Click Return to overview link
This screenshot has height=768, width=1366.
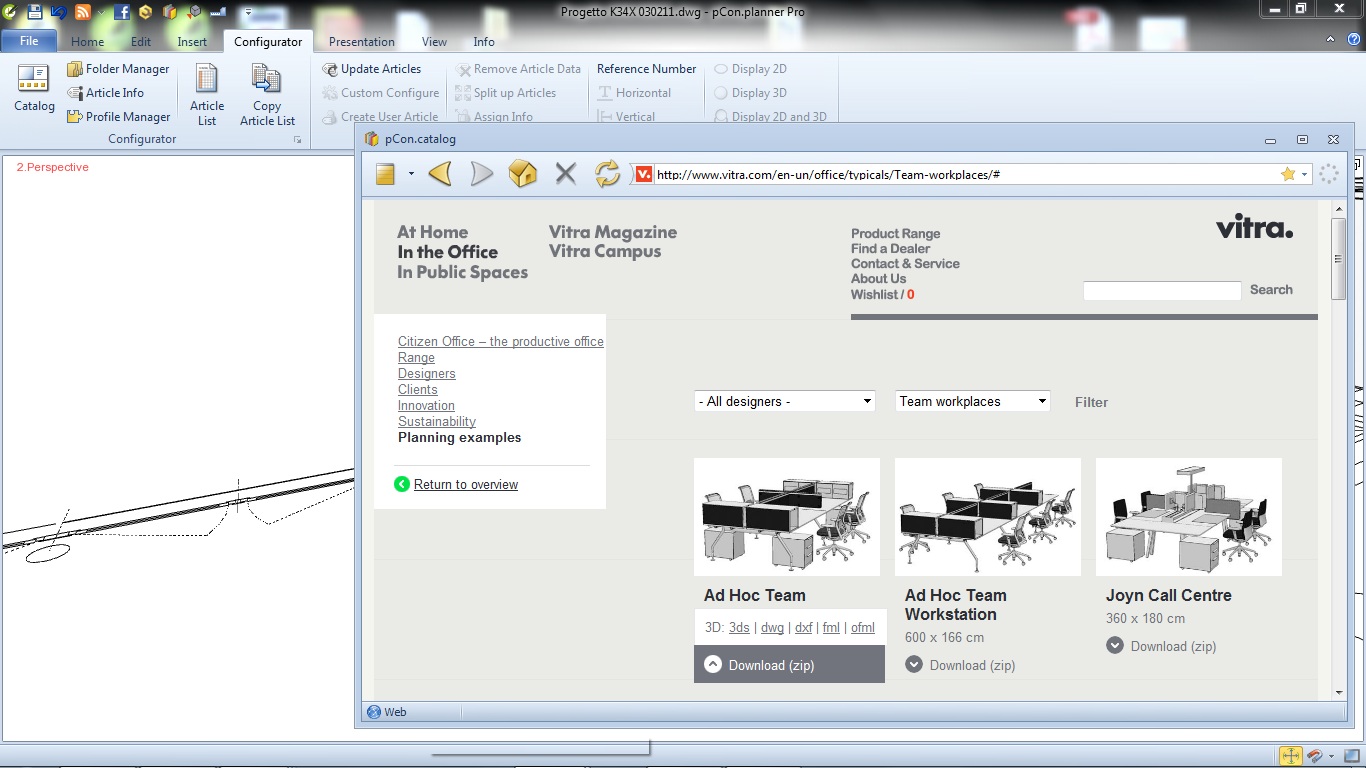click(x=466, y=485)
